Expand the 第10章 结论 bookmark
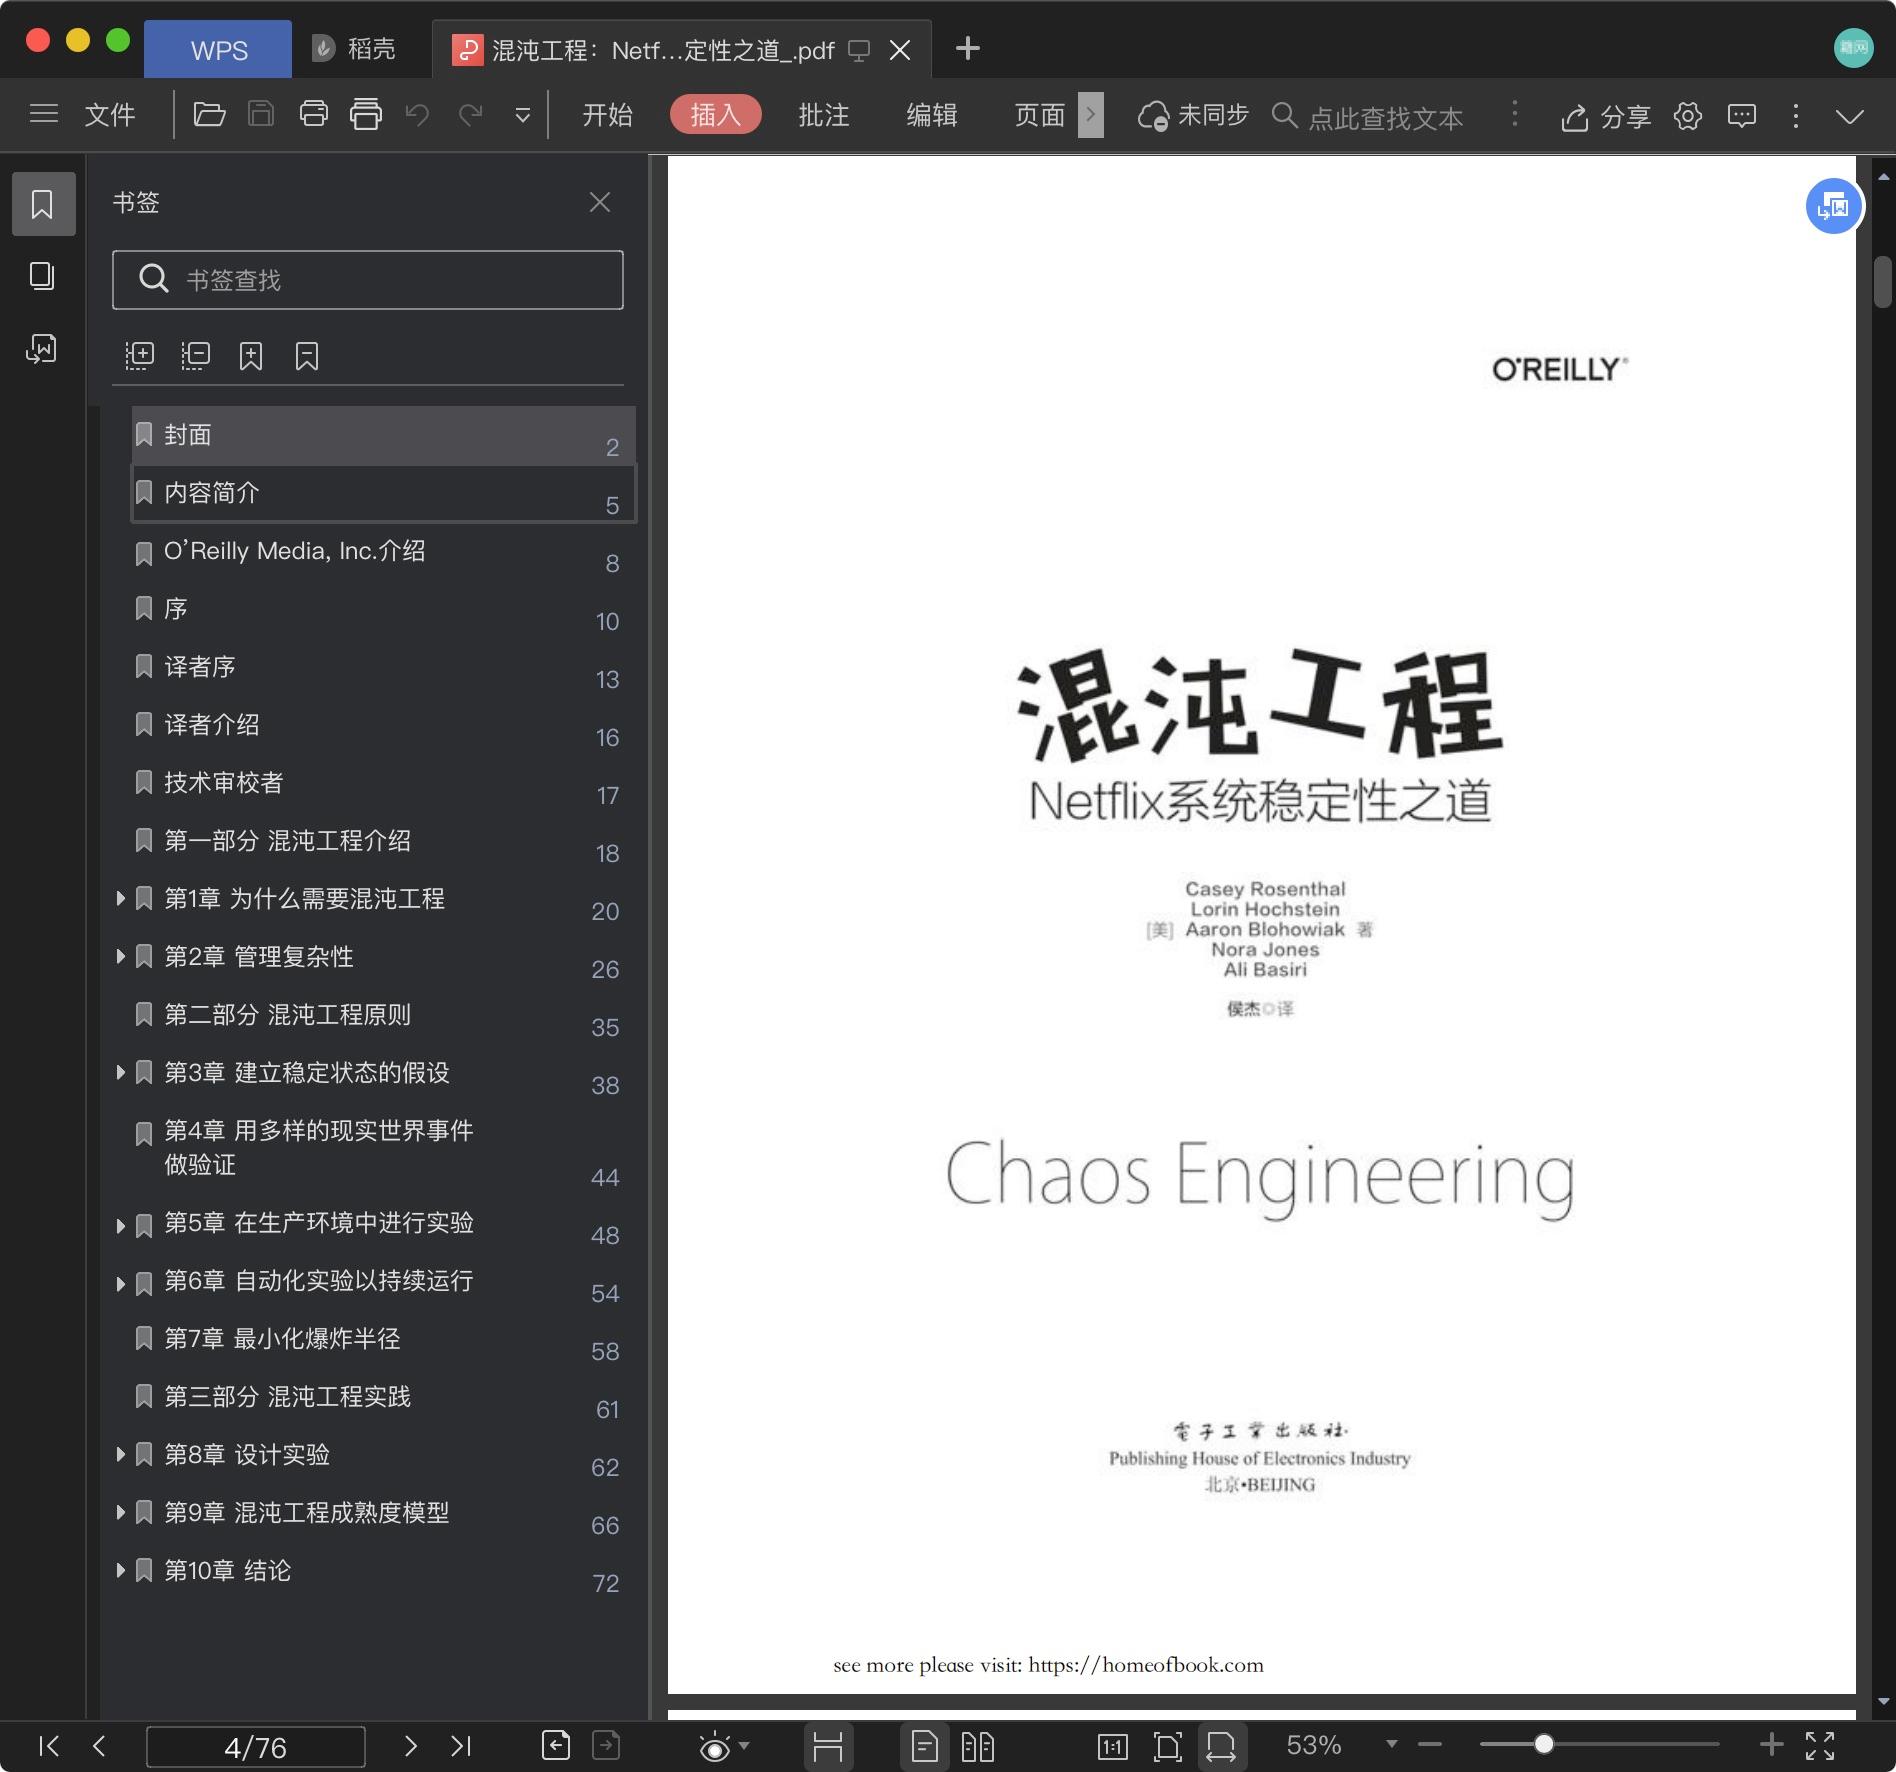1896x1772 pixels. coord(120,1570)
